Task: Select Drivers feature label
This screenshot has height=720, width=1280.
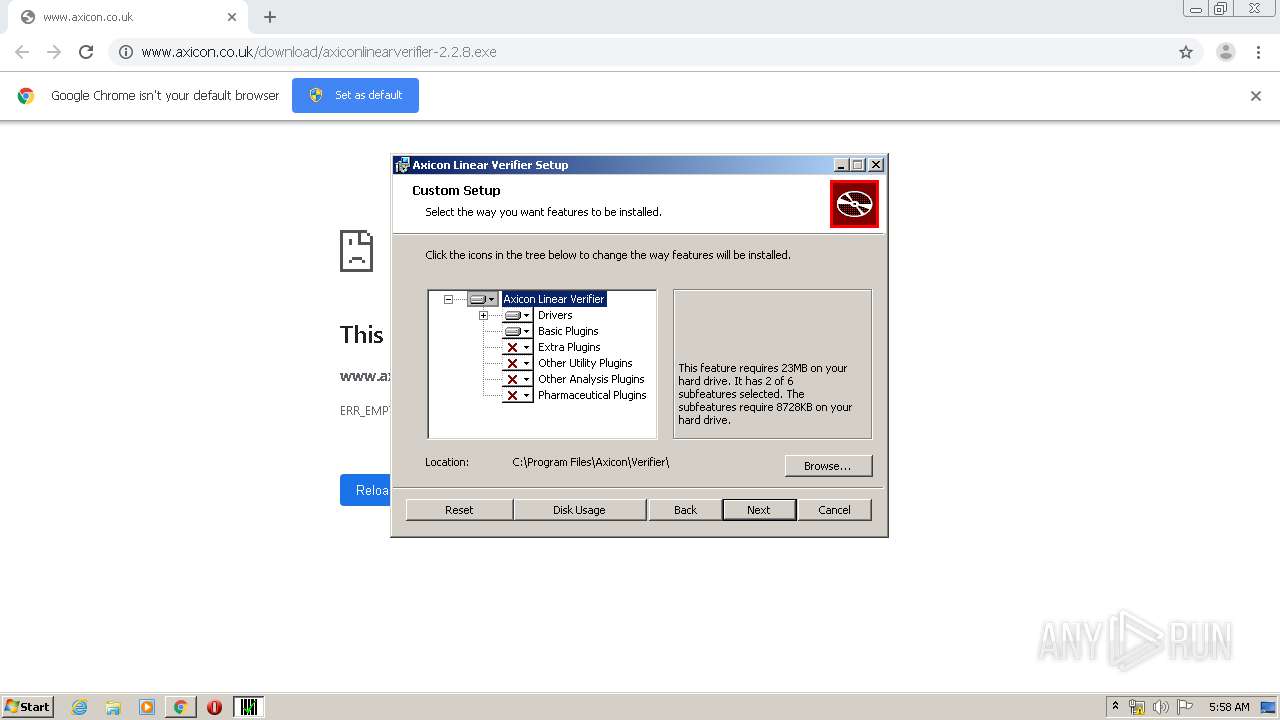Action: (x=555, y=315)
